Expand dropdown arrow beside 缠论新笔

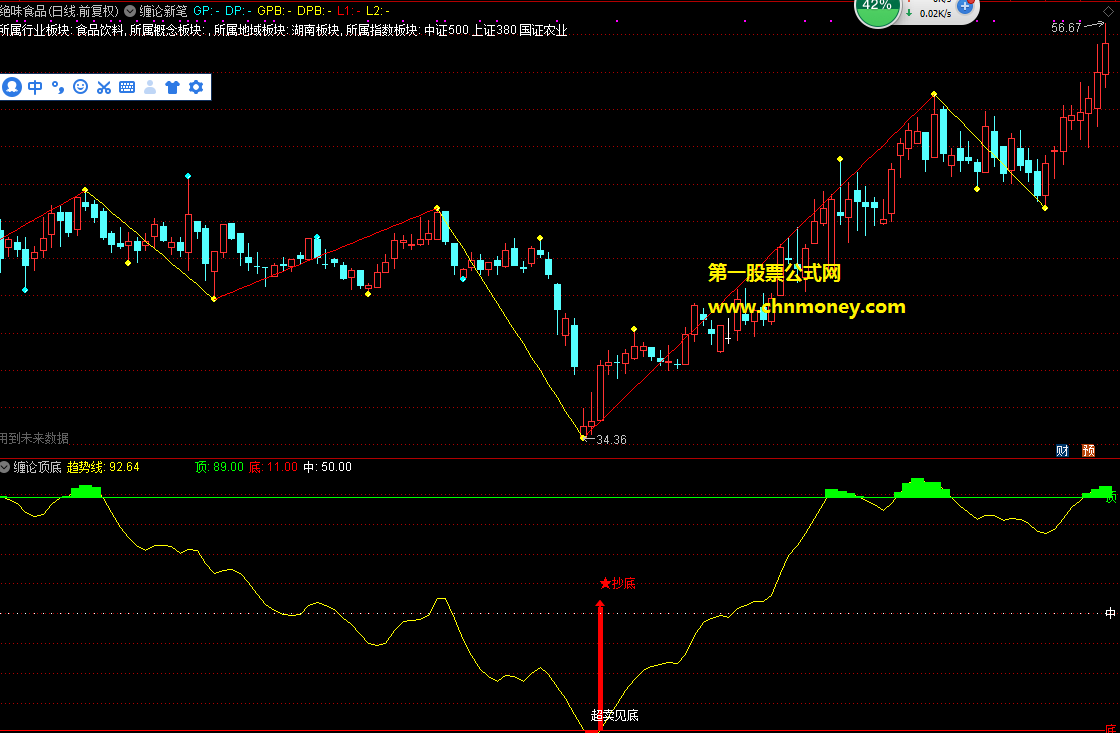[130, 11]
